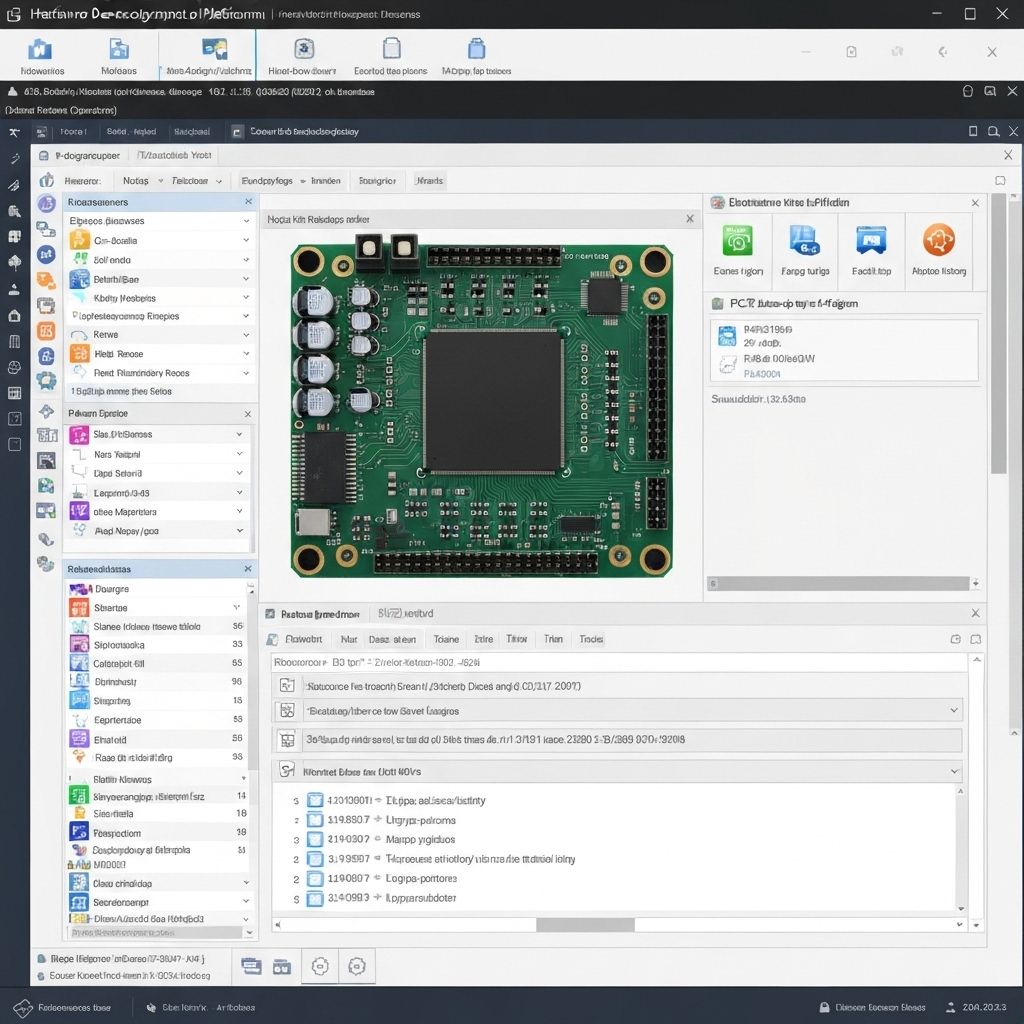Click the Mofaes icon in top toolbar
The image size is (1024, 1024).
tap(119, 50)
